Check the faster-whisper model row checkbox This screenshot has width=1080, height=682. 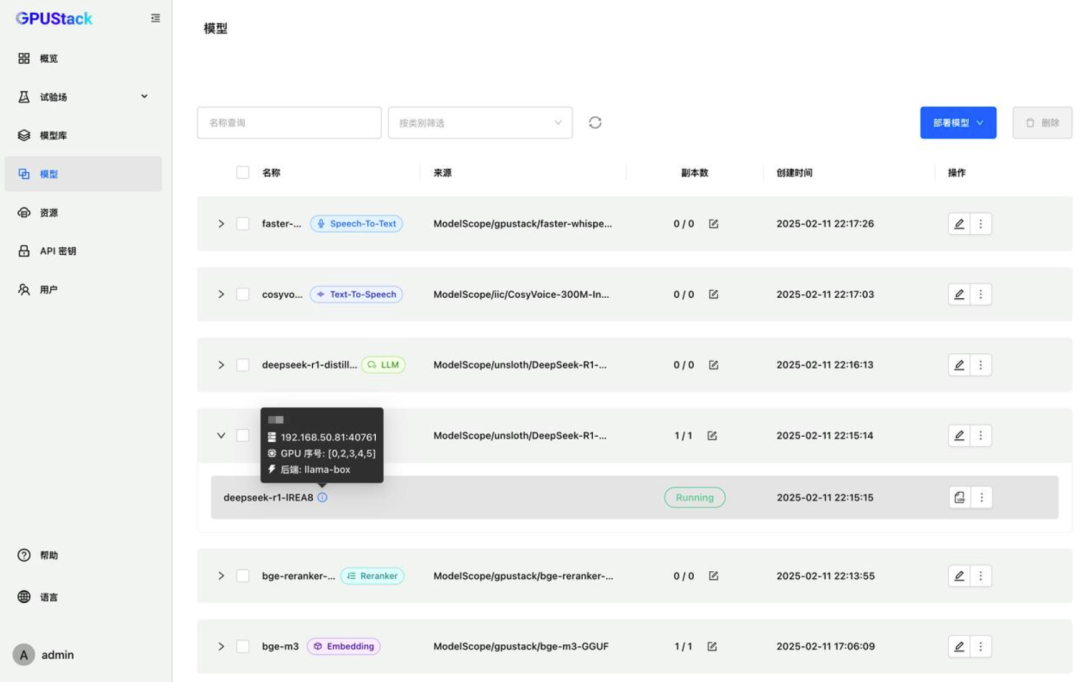[243, 224]
